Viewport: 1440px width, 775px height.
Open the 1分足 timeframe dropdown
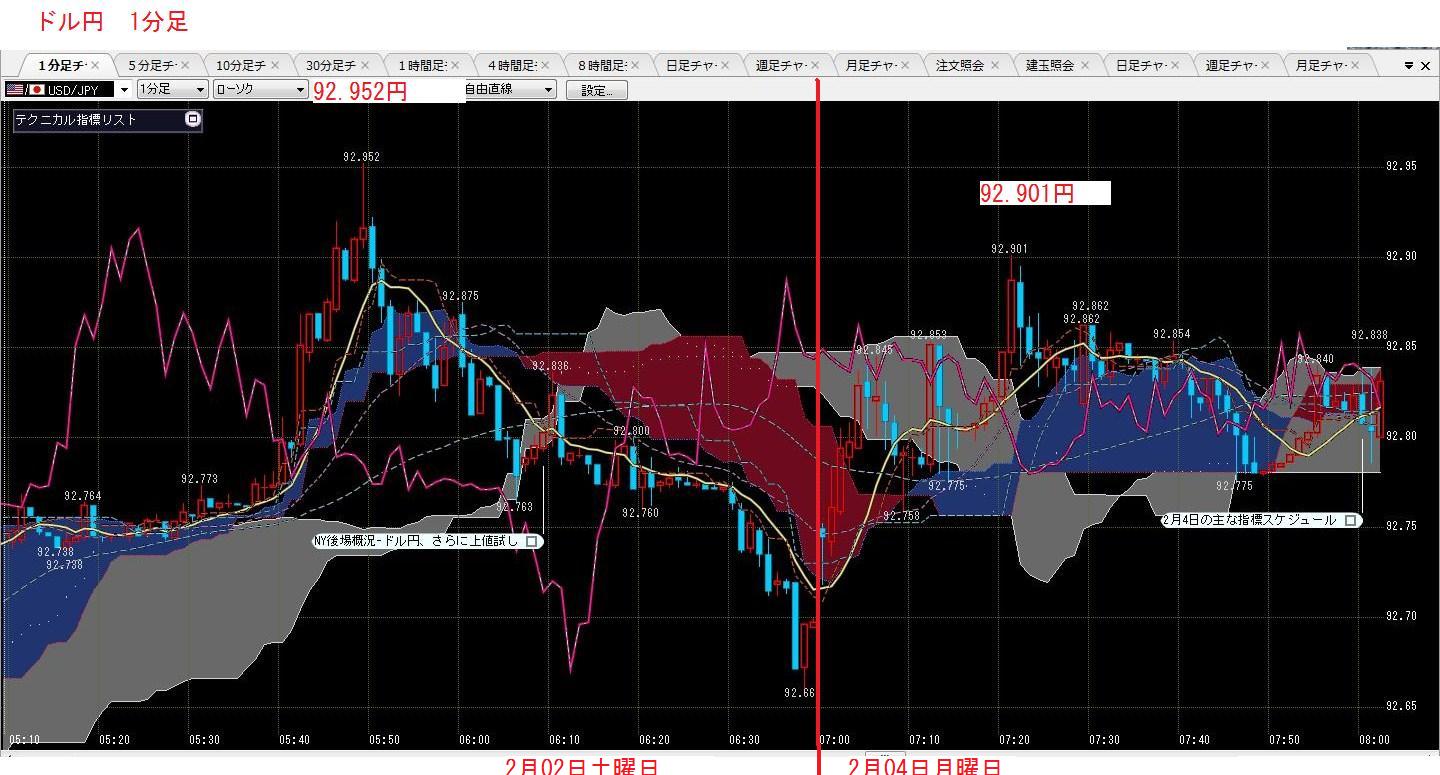172,89
